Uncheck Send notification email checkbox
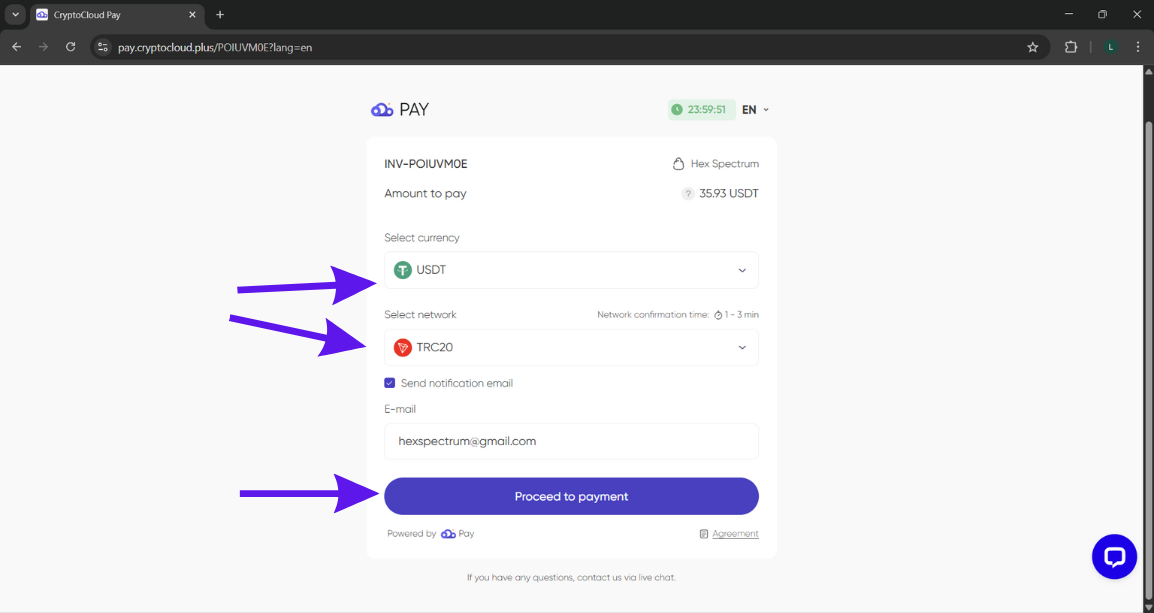Viewport: 1154px width, 613px height. click(x=390, y=383)
